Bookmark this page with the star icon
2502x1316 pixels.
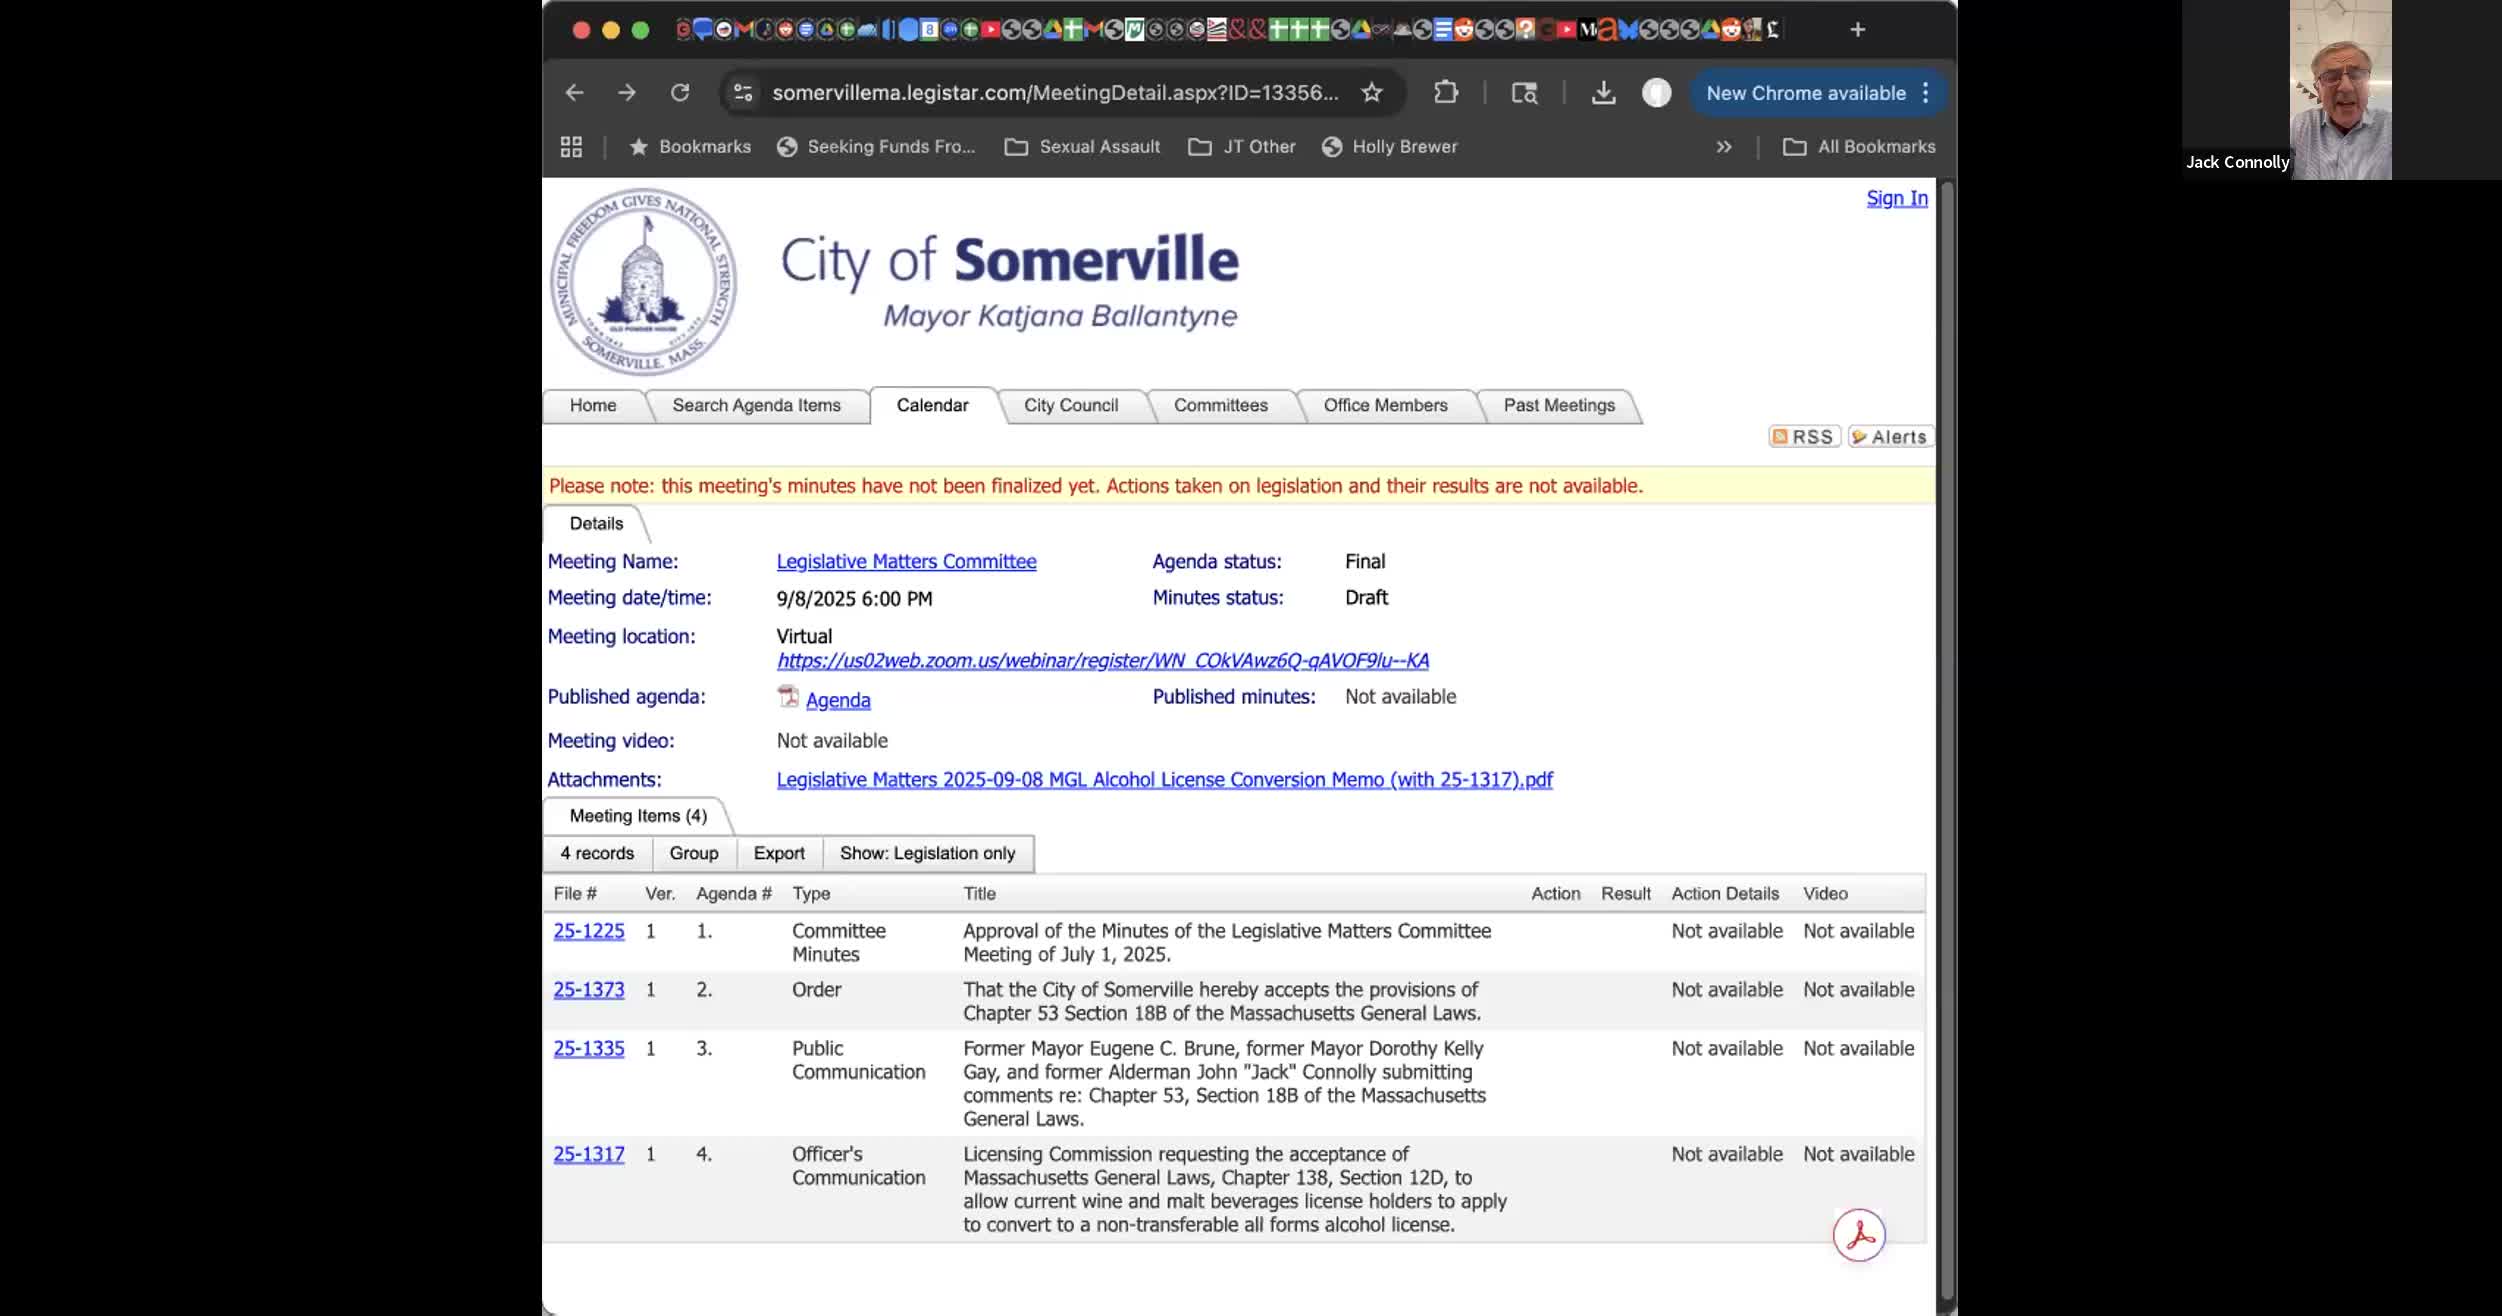(x=1372, y=93)
